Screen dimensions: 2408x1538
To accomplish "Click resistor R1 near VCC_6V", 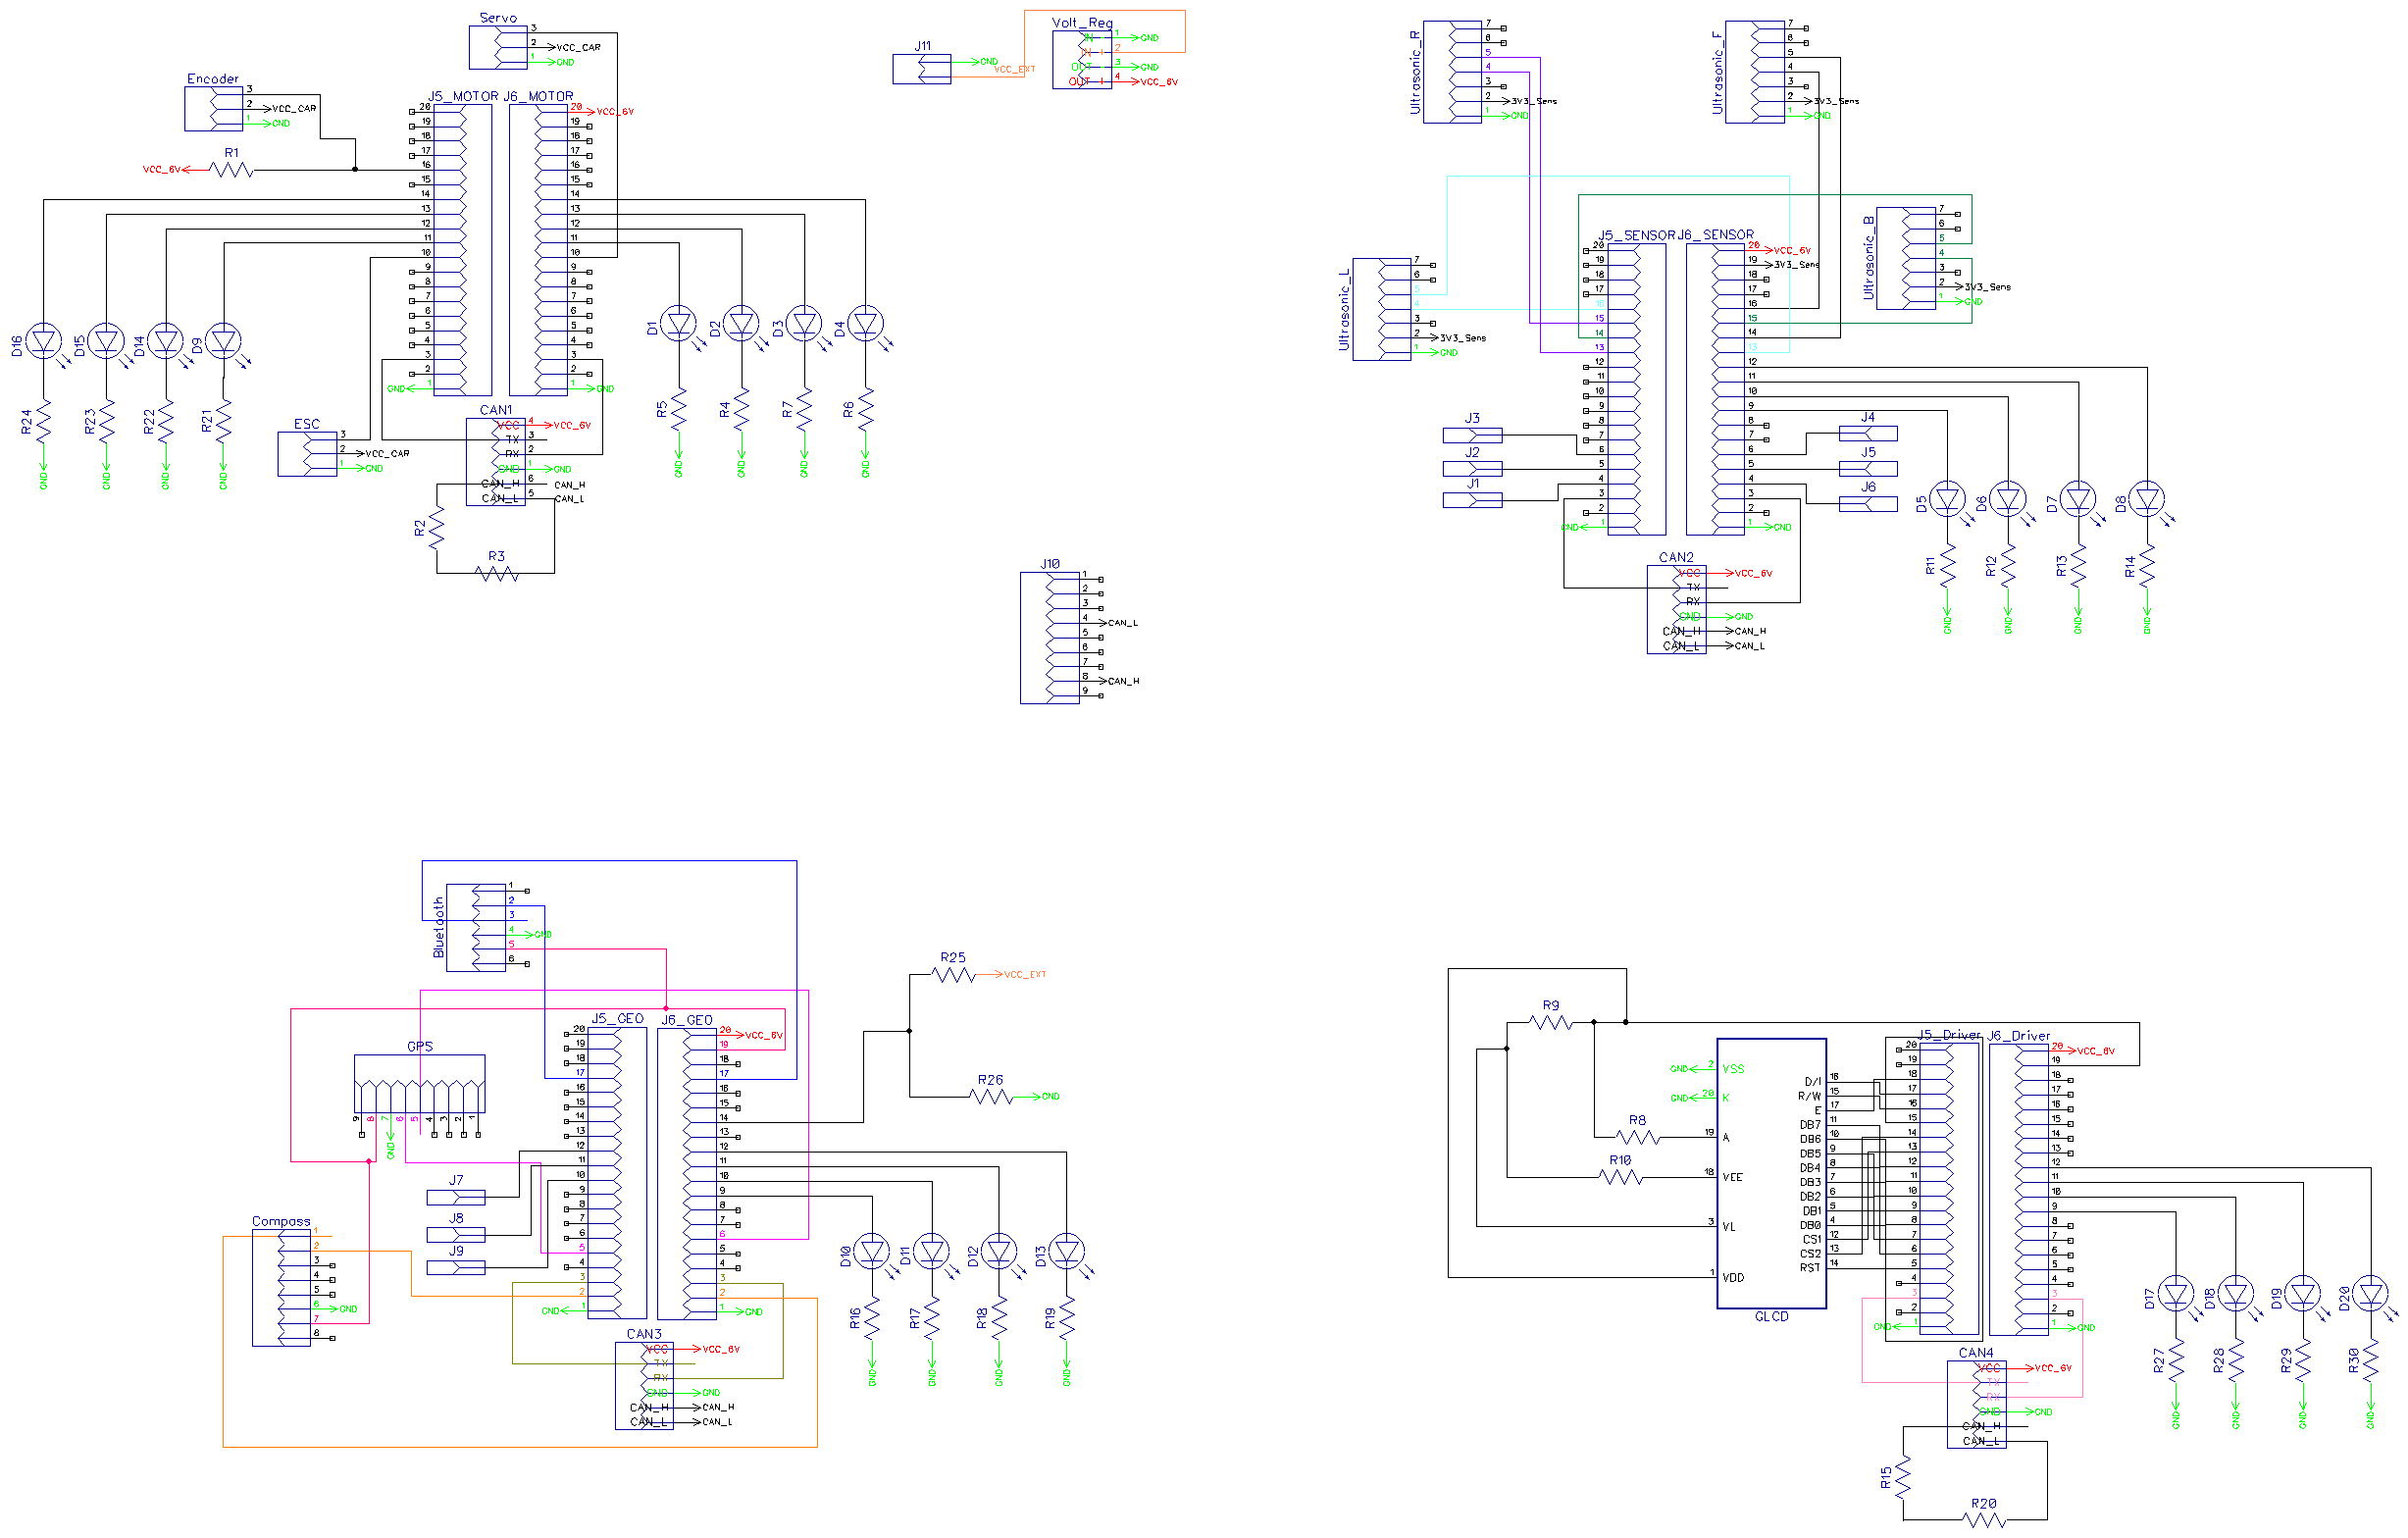I will coord(231,170).
